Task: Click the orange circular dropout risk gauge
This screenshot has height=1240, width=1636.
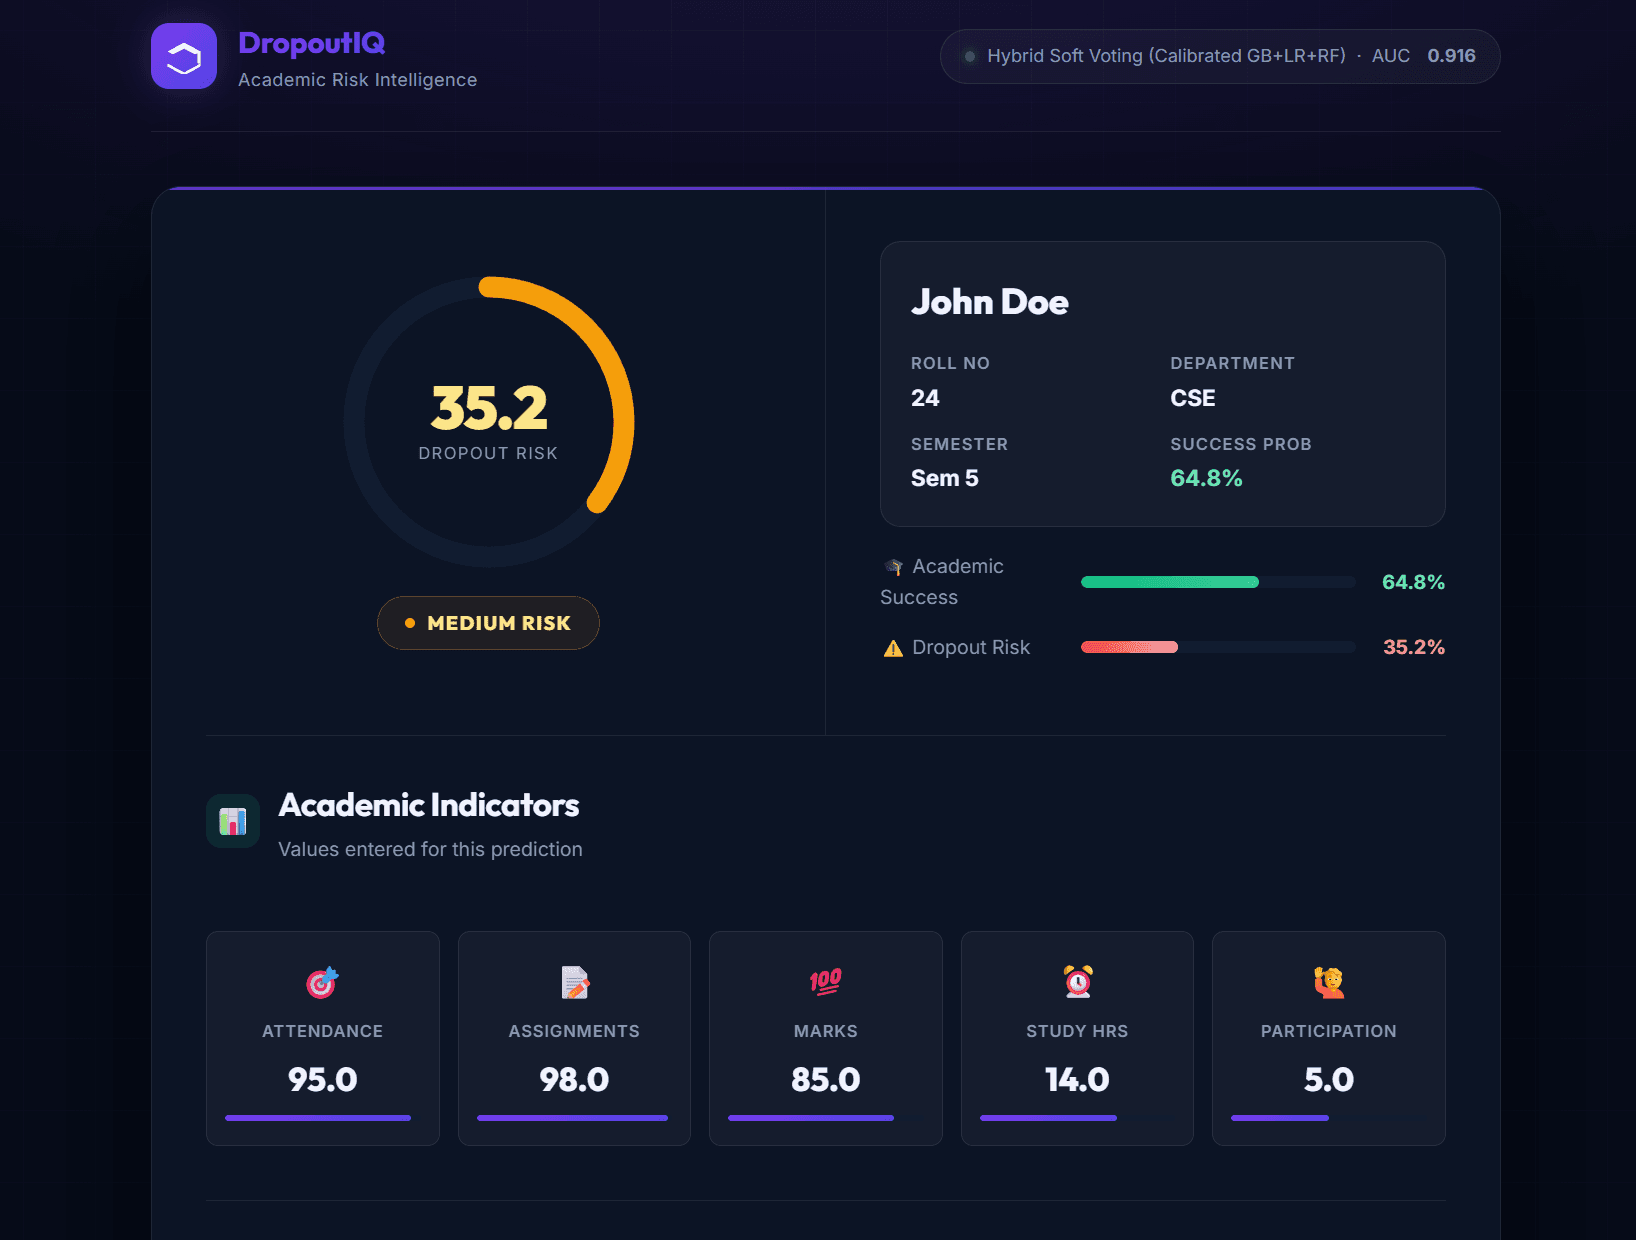Action: tap(489, 422)
